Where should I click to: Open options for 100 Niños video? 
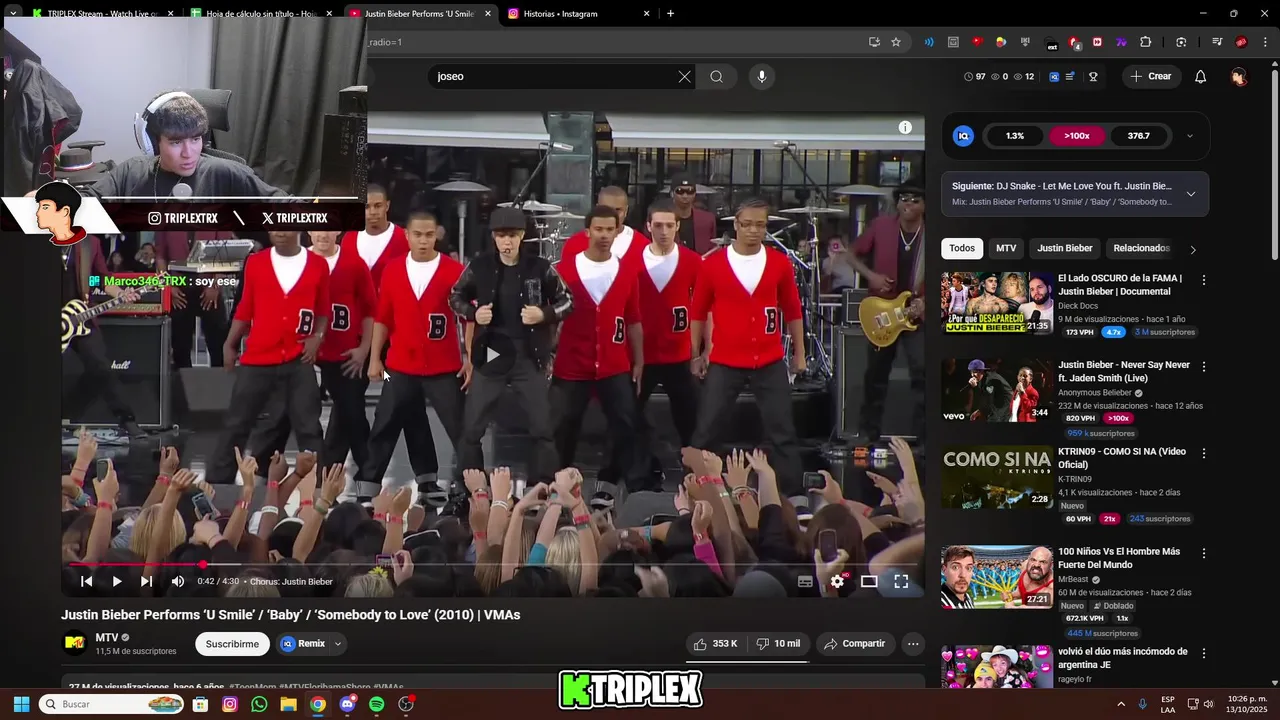tap(1203, 553)
